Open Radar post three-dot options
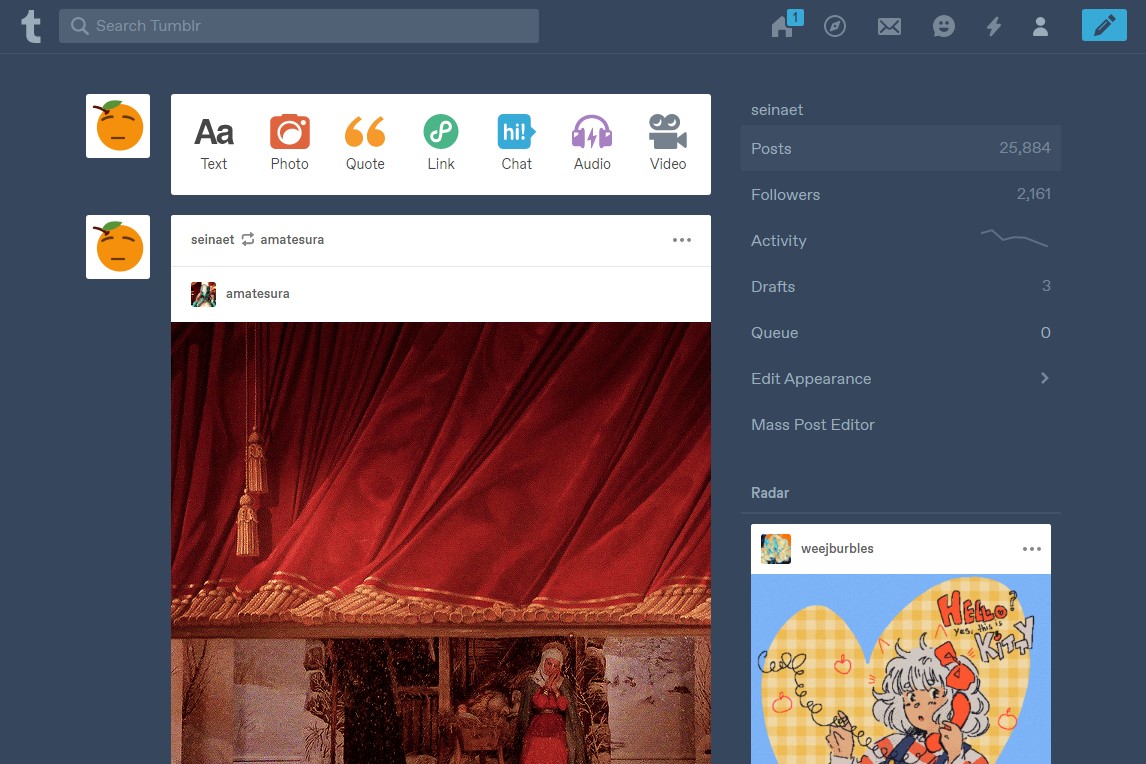This screenshot has width=1146, height=764. tap(1031, 549)
